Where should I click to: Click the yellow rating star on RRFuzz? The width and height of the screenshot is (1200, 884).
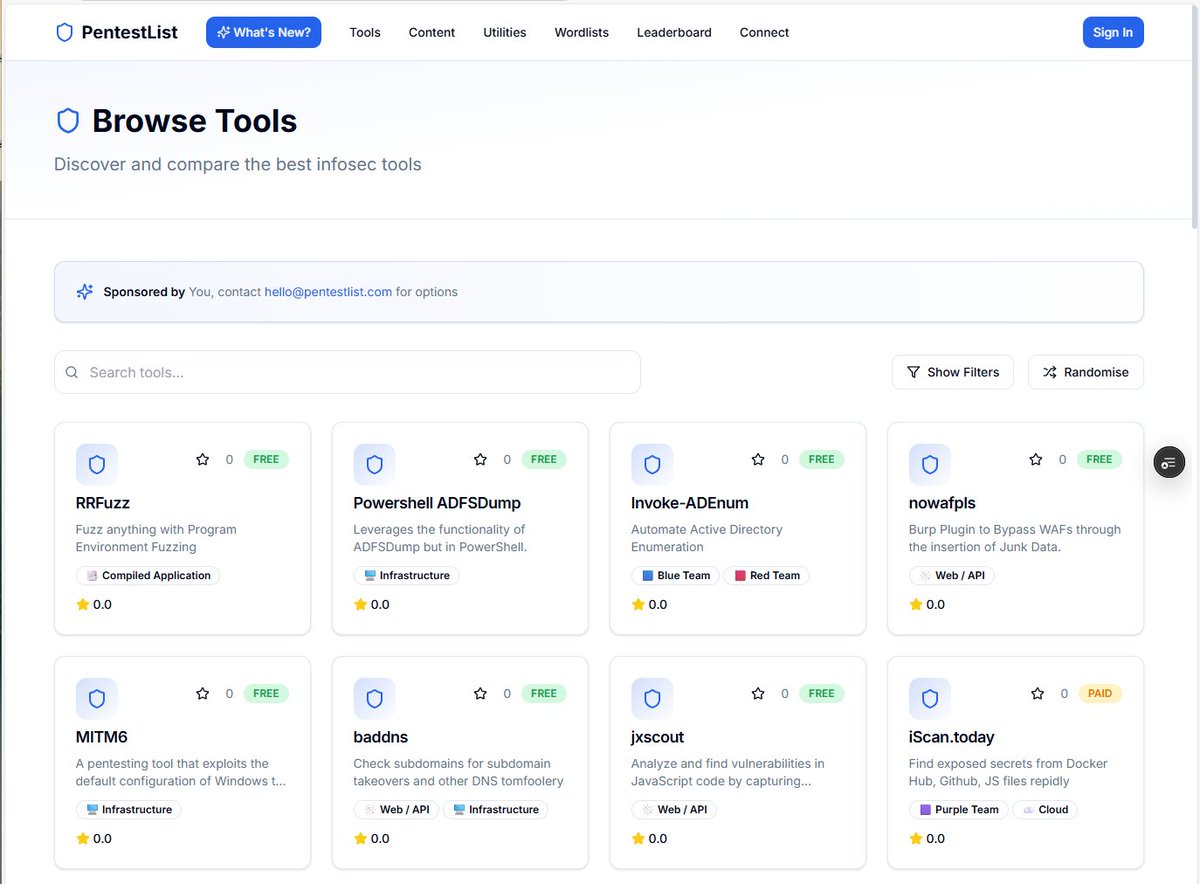[x=82, y=604]
